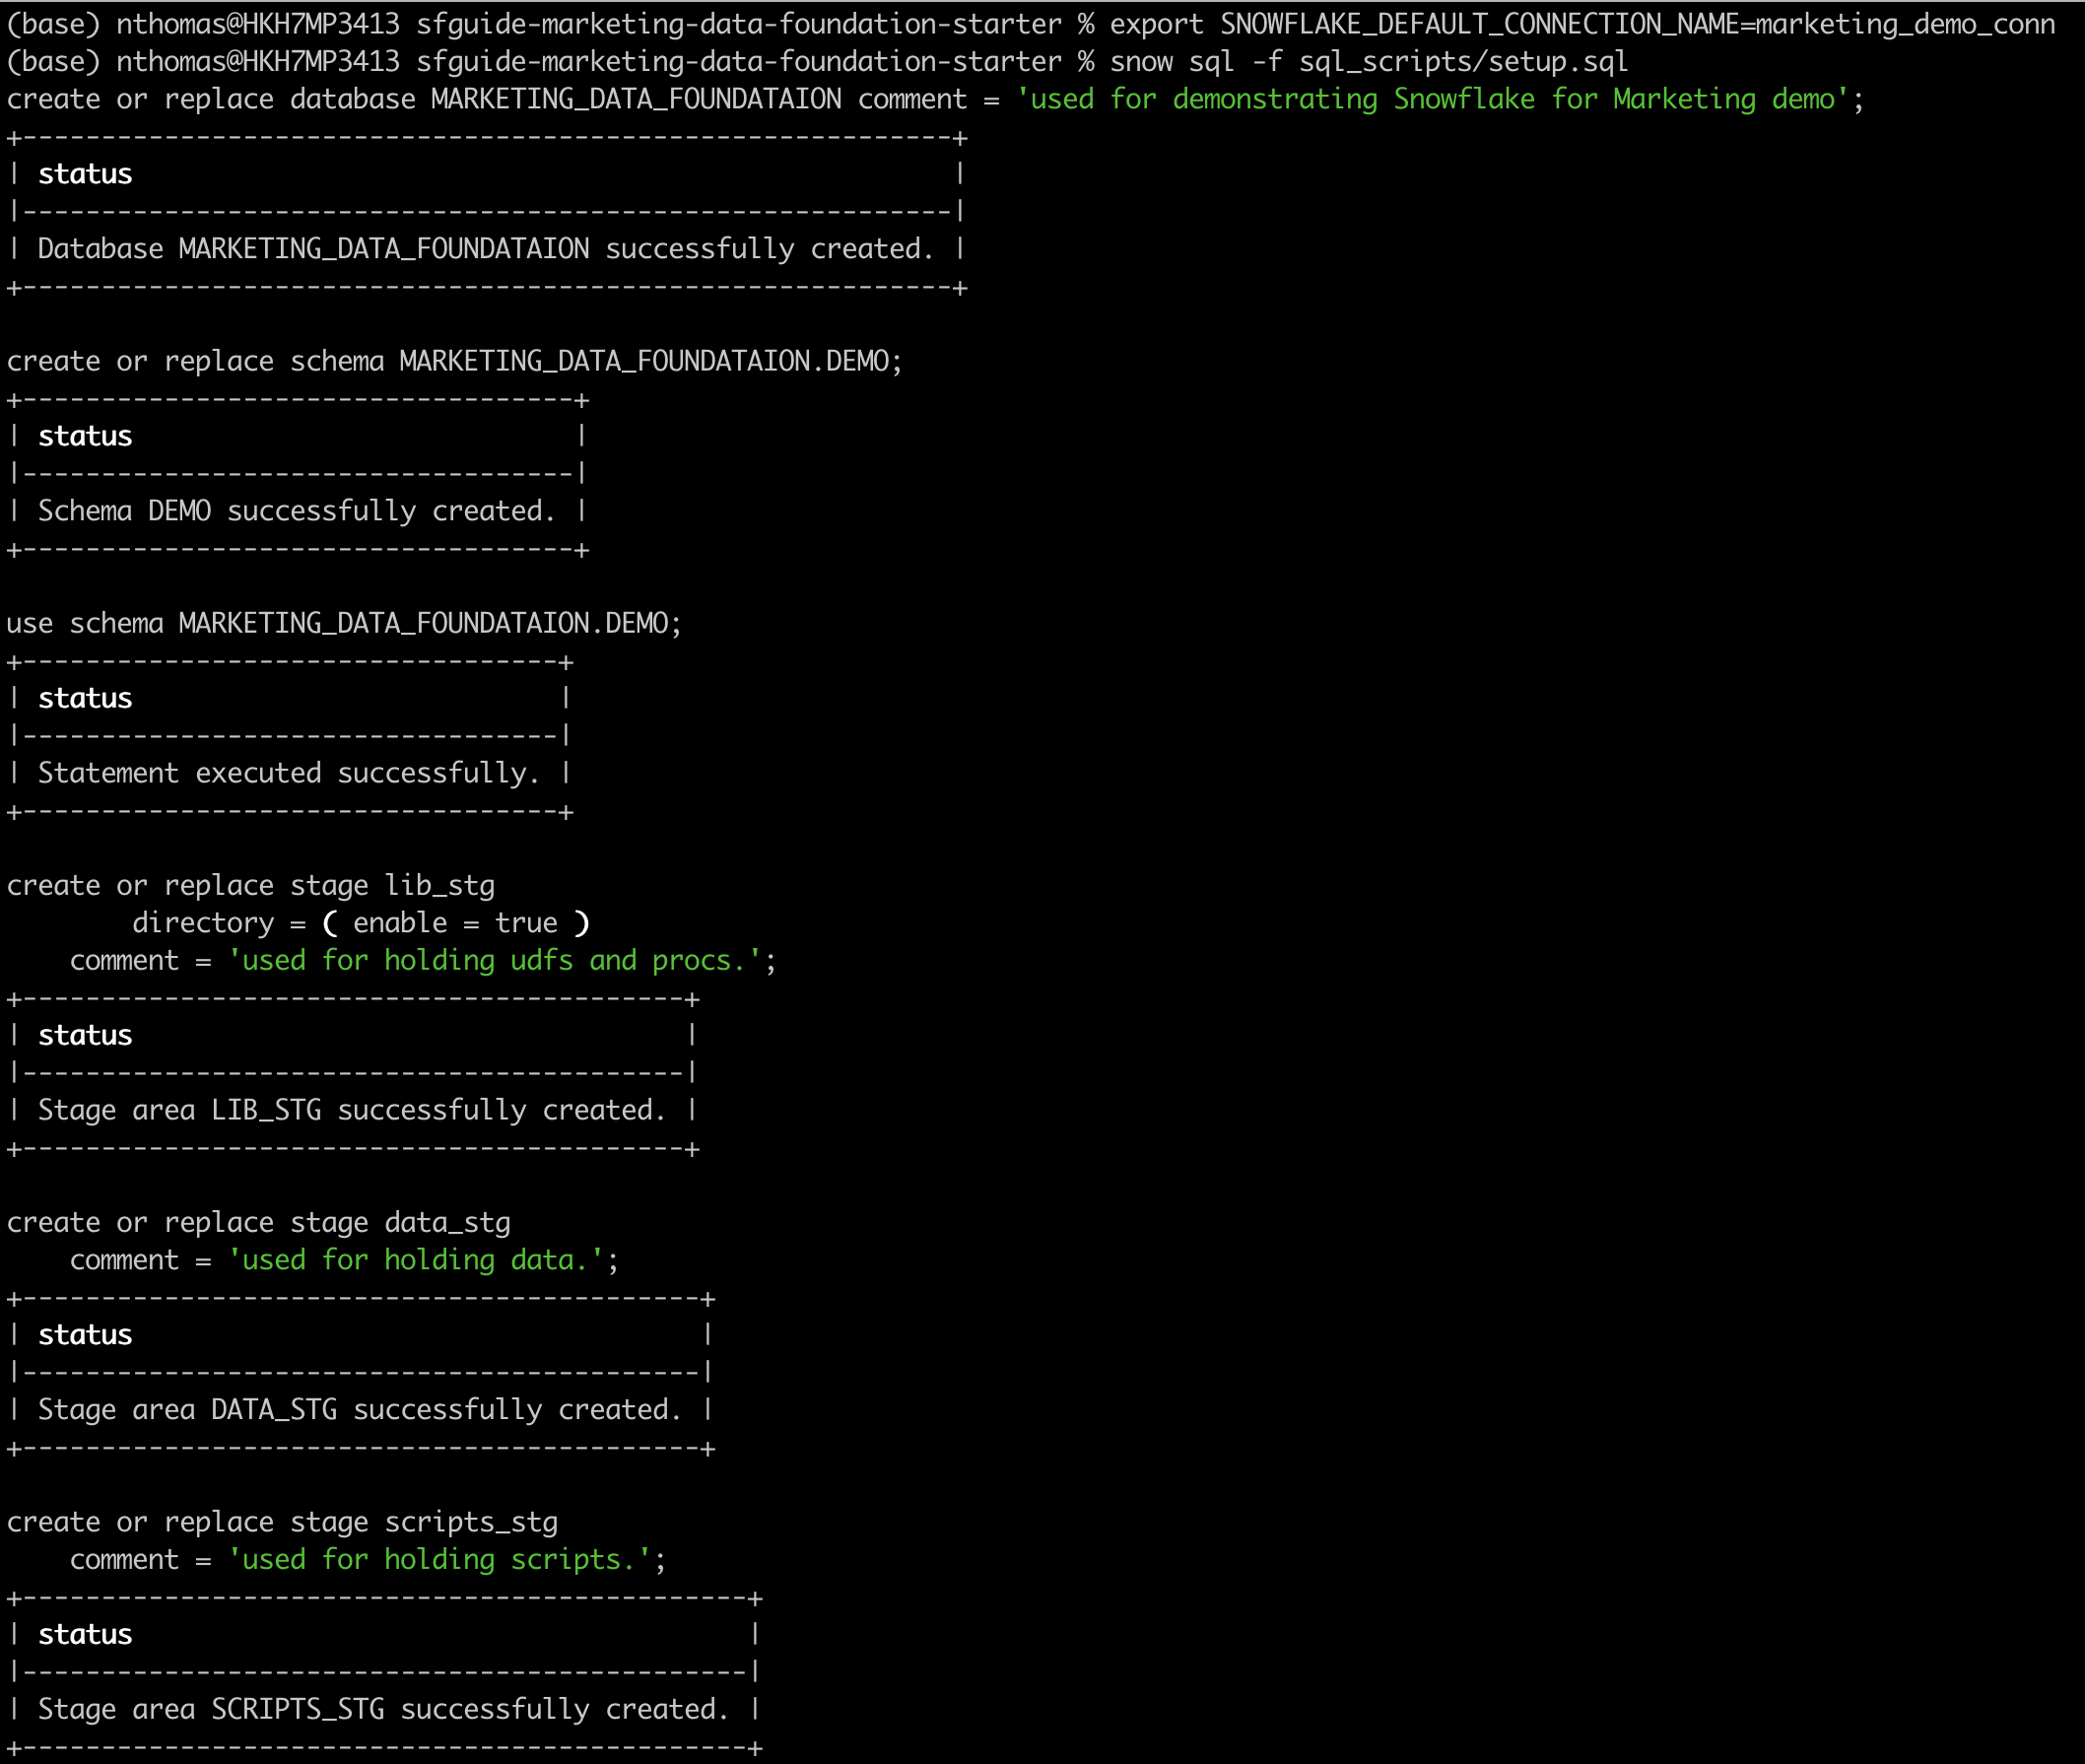2085x1764 pixels.
Task: Click the 'use schema MARKETING_DATA_FOUNDATAION.DEMO' line
Action: pyautogui.click(x=344, y=623)
